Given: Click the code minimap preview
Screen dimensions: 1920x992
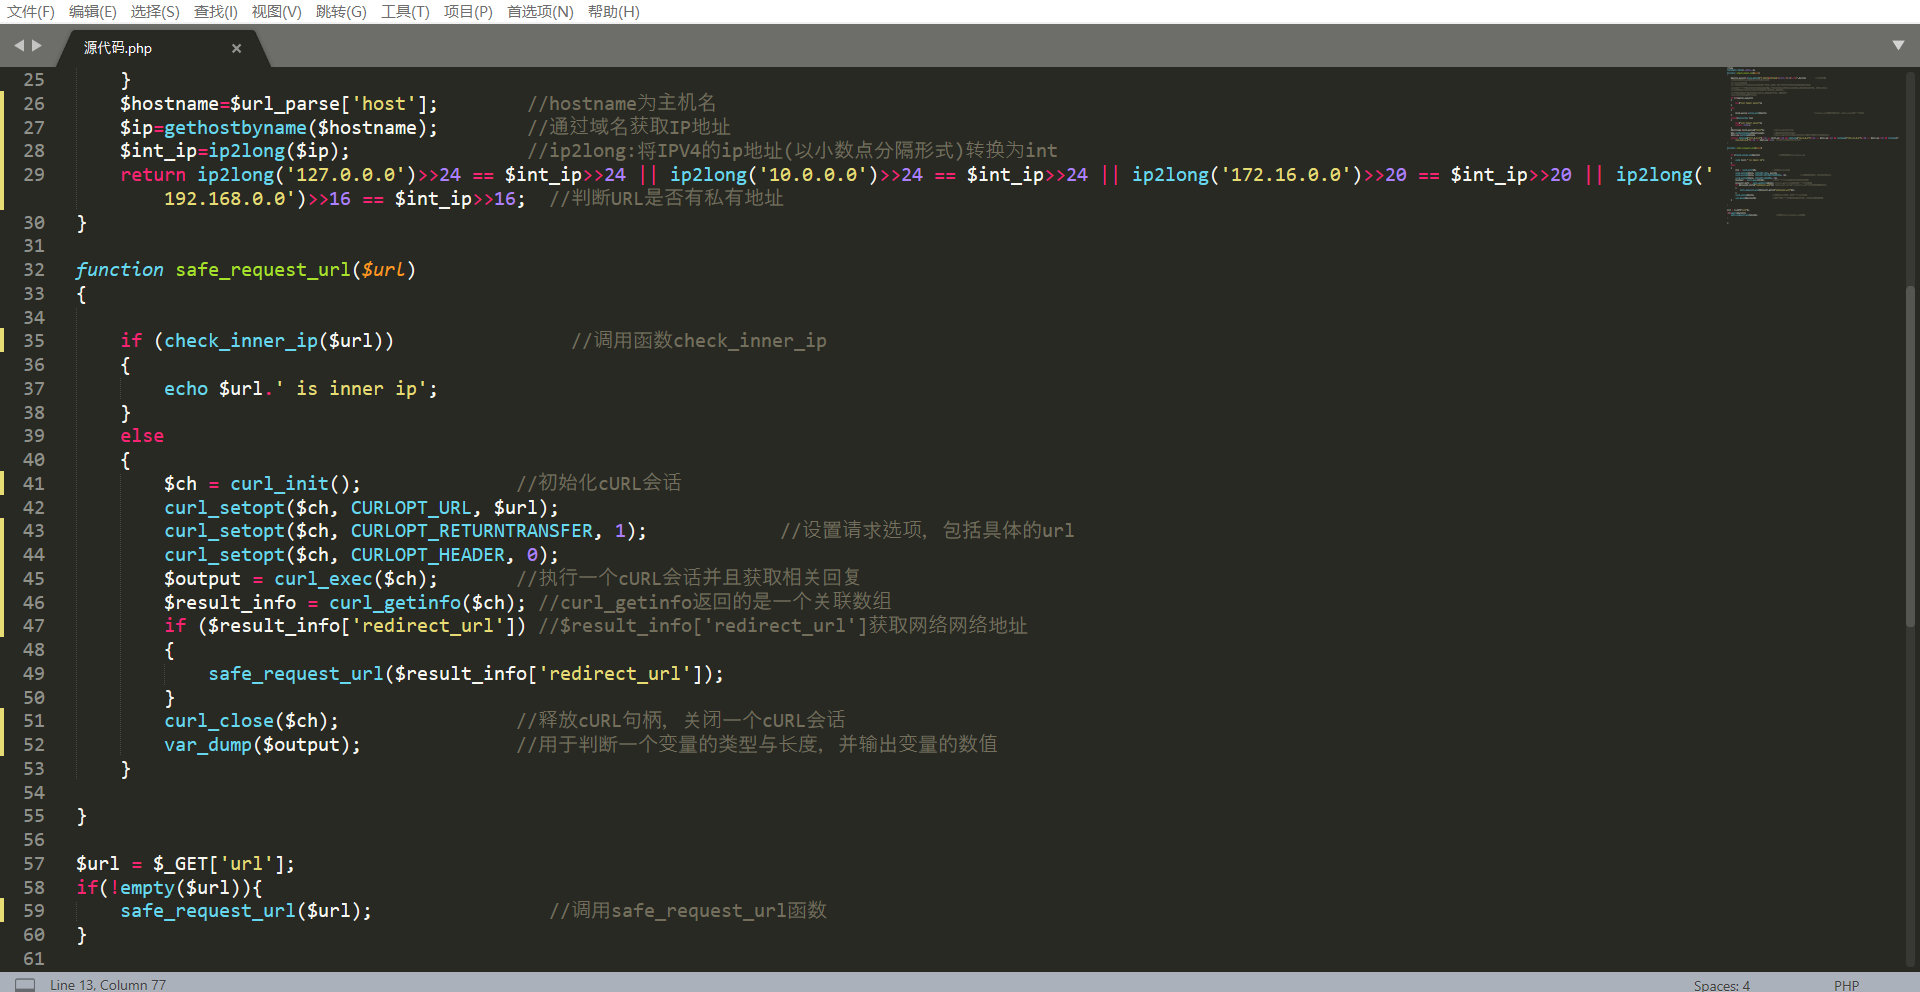Looking at the screenshot, I should (x=1812, y=145).
